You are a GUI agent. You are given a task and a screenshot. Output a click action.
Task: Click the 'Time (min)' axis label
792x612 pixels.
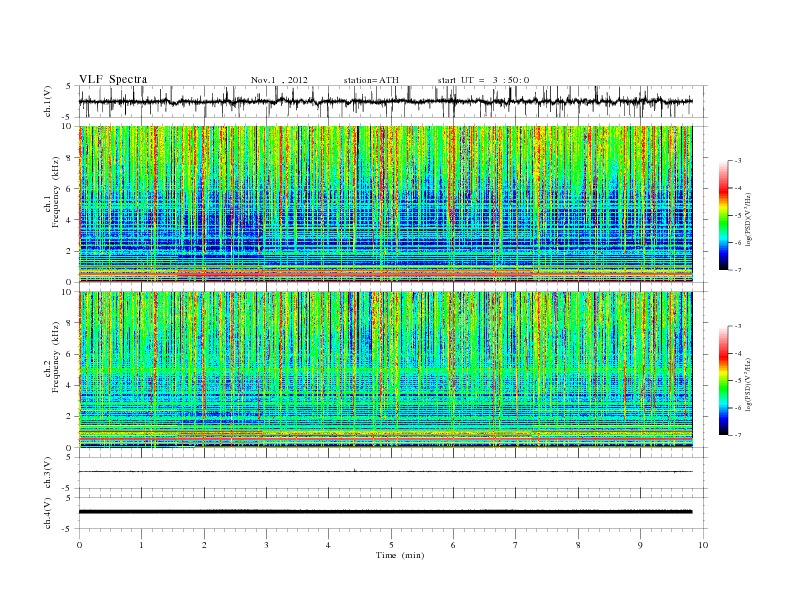coord(400,555)
